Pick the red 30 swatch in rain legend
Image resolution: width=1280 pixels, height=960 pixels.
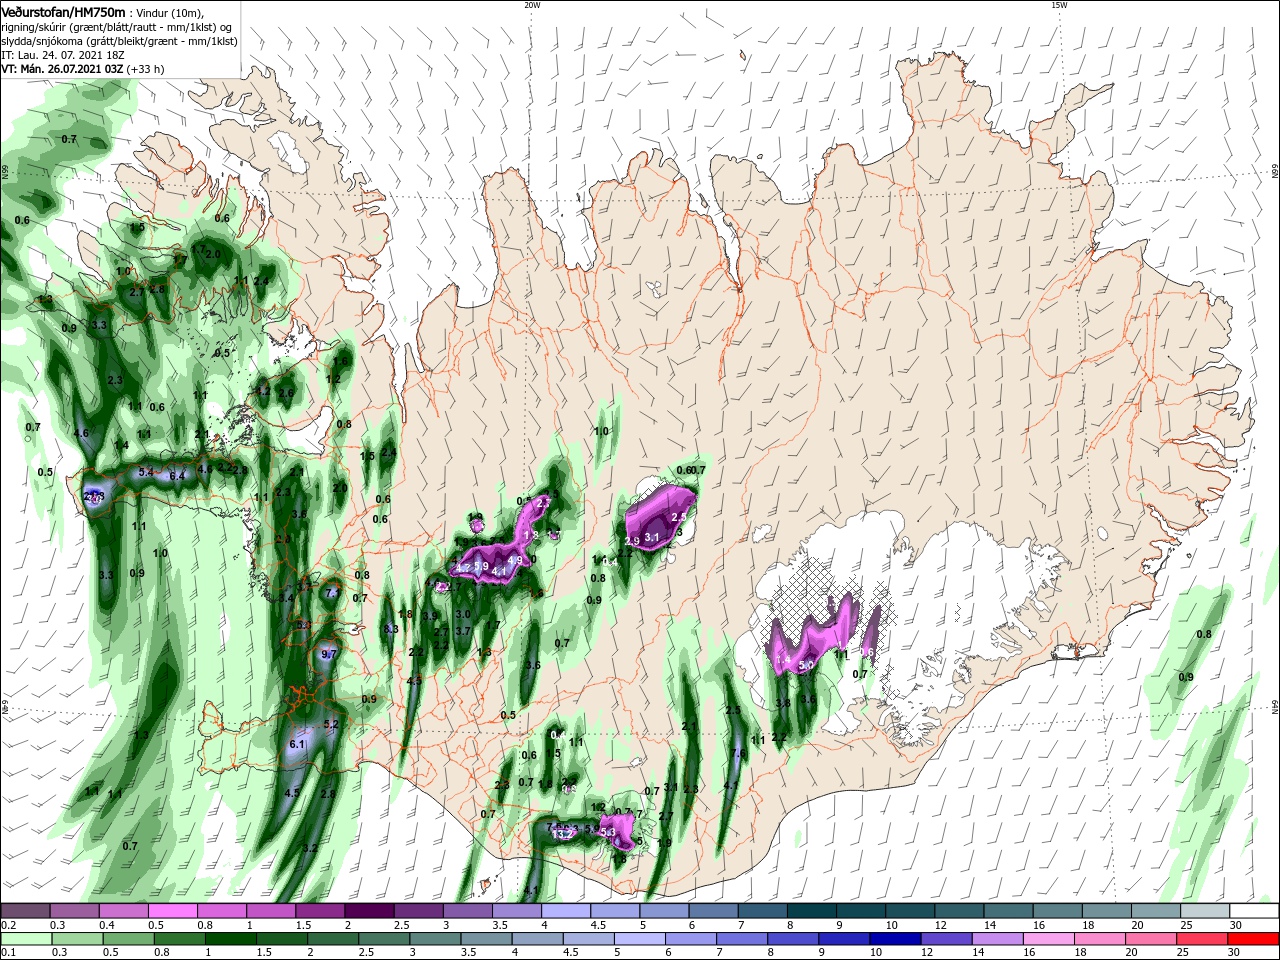[x=1252, y=939]
